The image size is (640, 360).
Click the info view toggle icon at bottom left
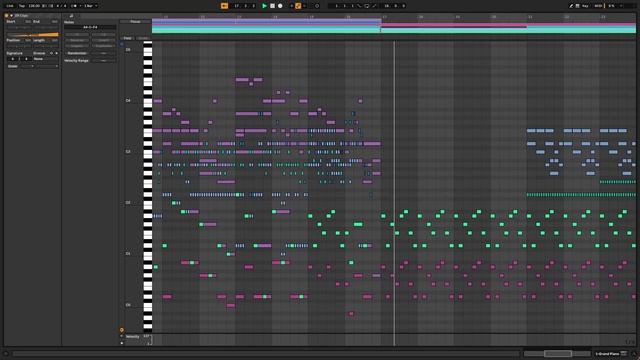click(6, 353)
